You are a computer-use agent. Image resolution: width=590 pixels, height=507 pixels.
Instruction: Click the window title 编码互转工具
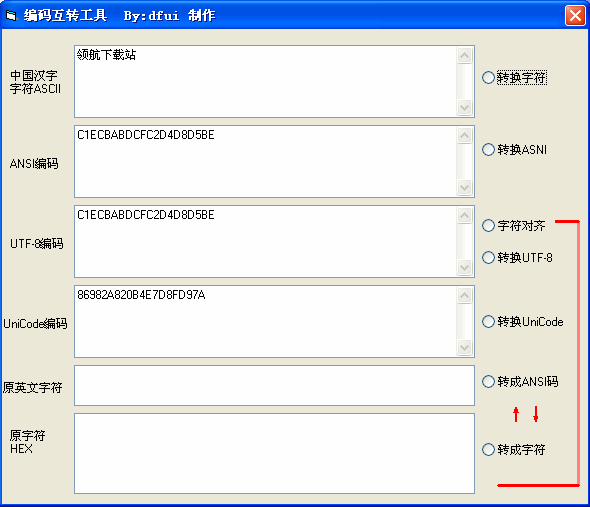[65, 15]
